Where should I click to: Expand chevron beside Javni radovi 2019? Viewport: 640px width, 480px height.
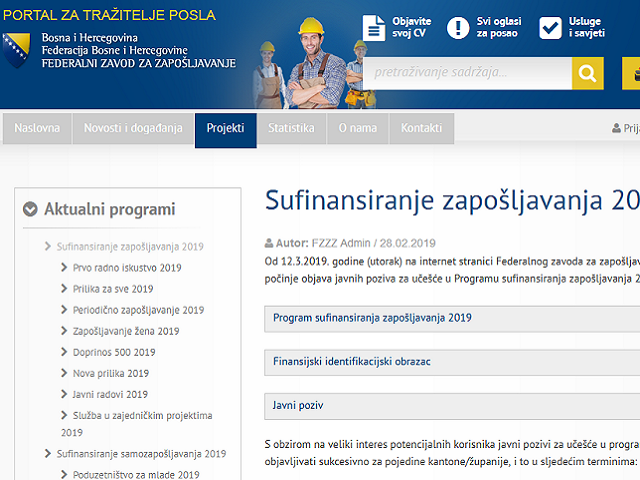click(x=64, y=394)
